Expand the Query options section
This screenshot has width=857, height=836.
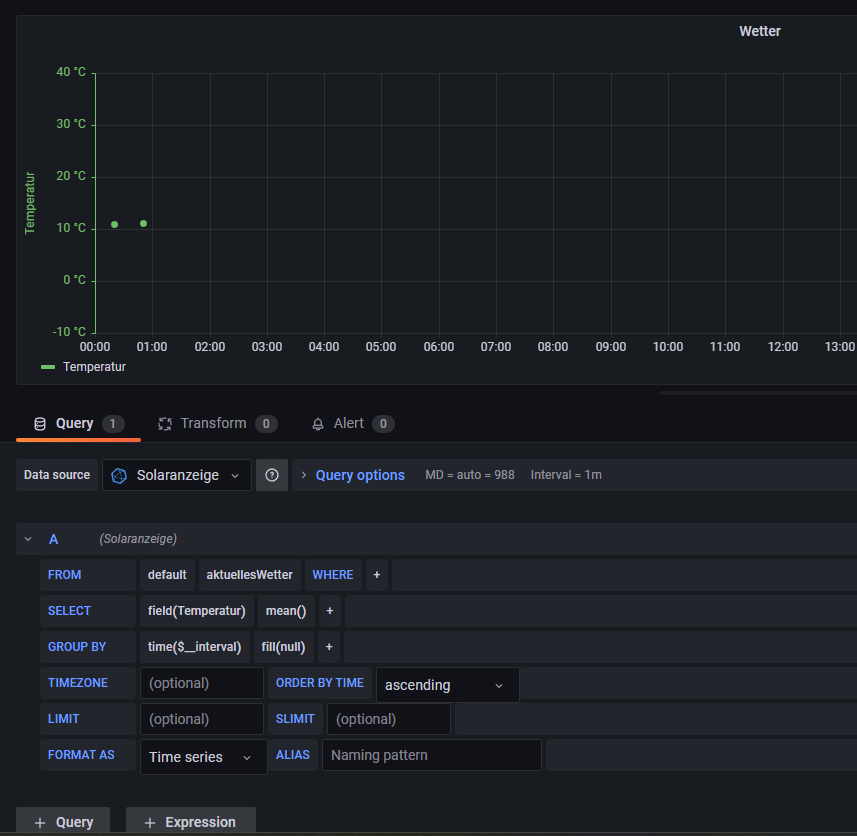pyautogui.click(x=360, y=475)
